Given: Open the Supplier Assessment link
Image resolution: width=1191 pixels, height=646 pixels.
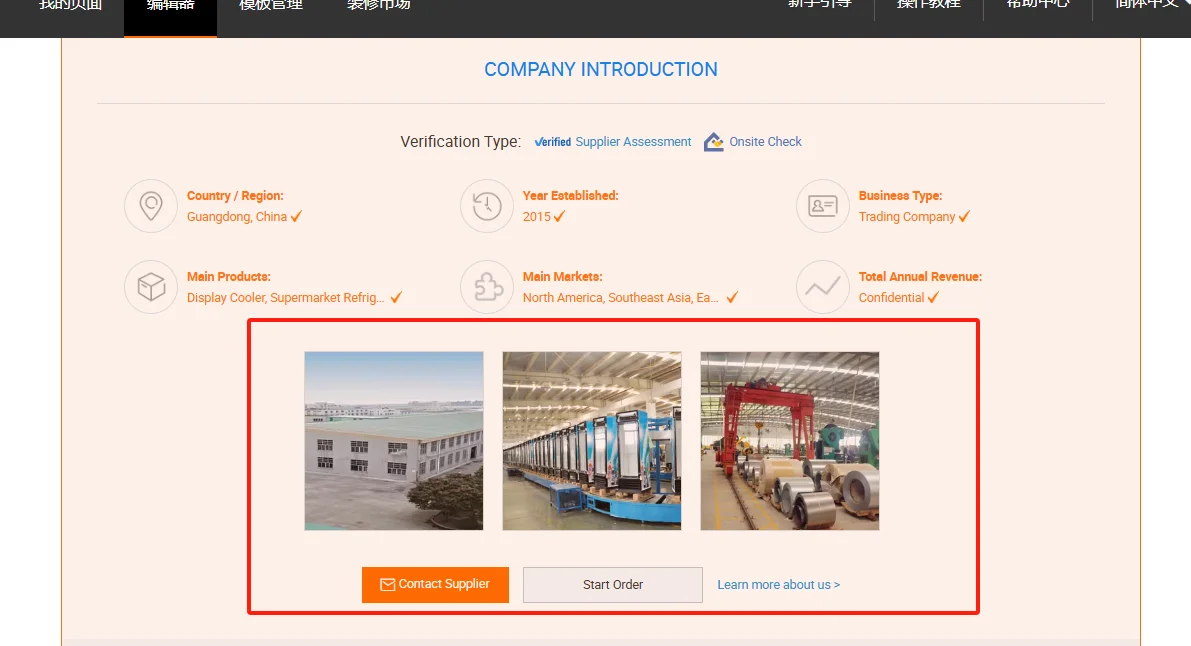Looking at the screenshot, I should coord(633,142).
